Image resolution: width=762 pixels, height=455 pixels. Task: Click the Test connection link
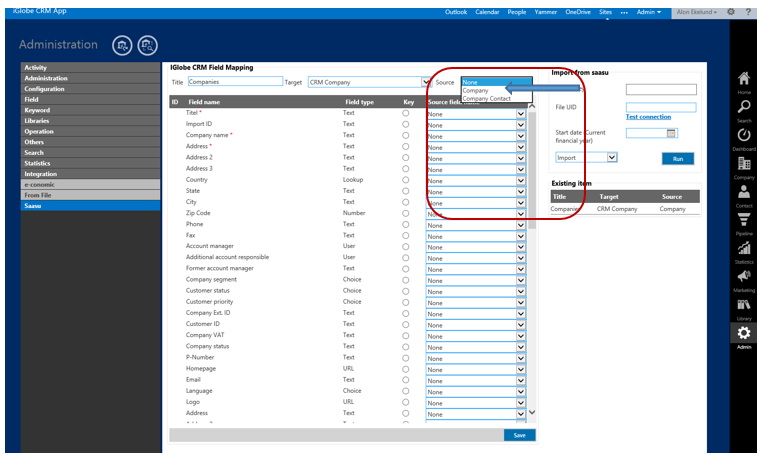point(648,117)
